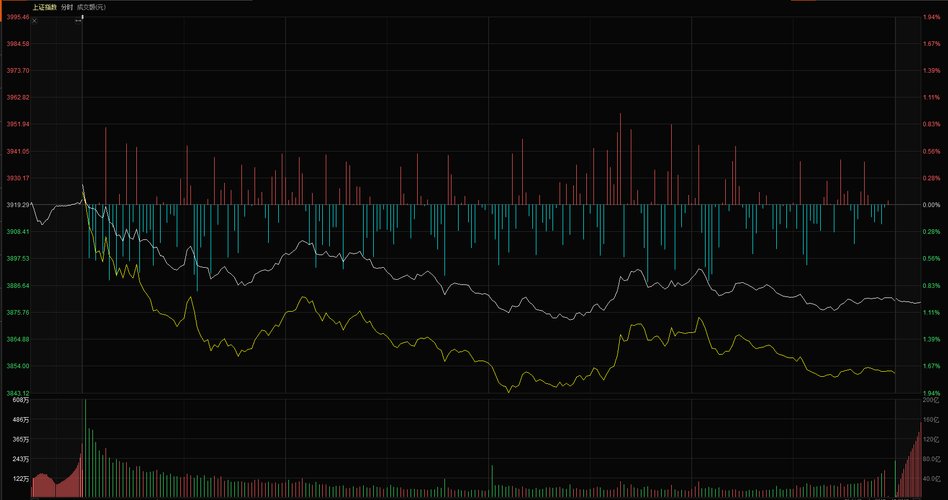Click the 3930.17 price axis value
The width and height of the screenshot is (948, 500).
point(18,178)
